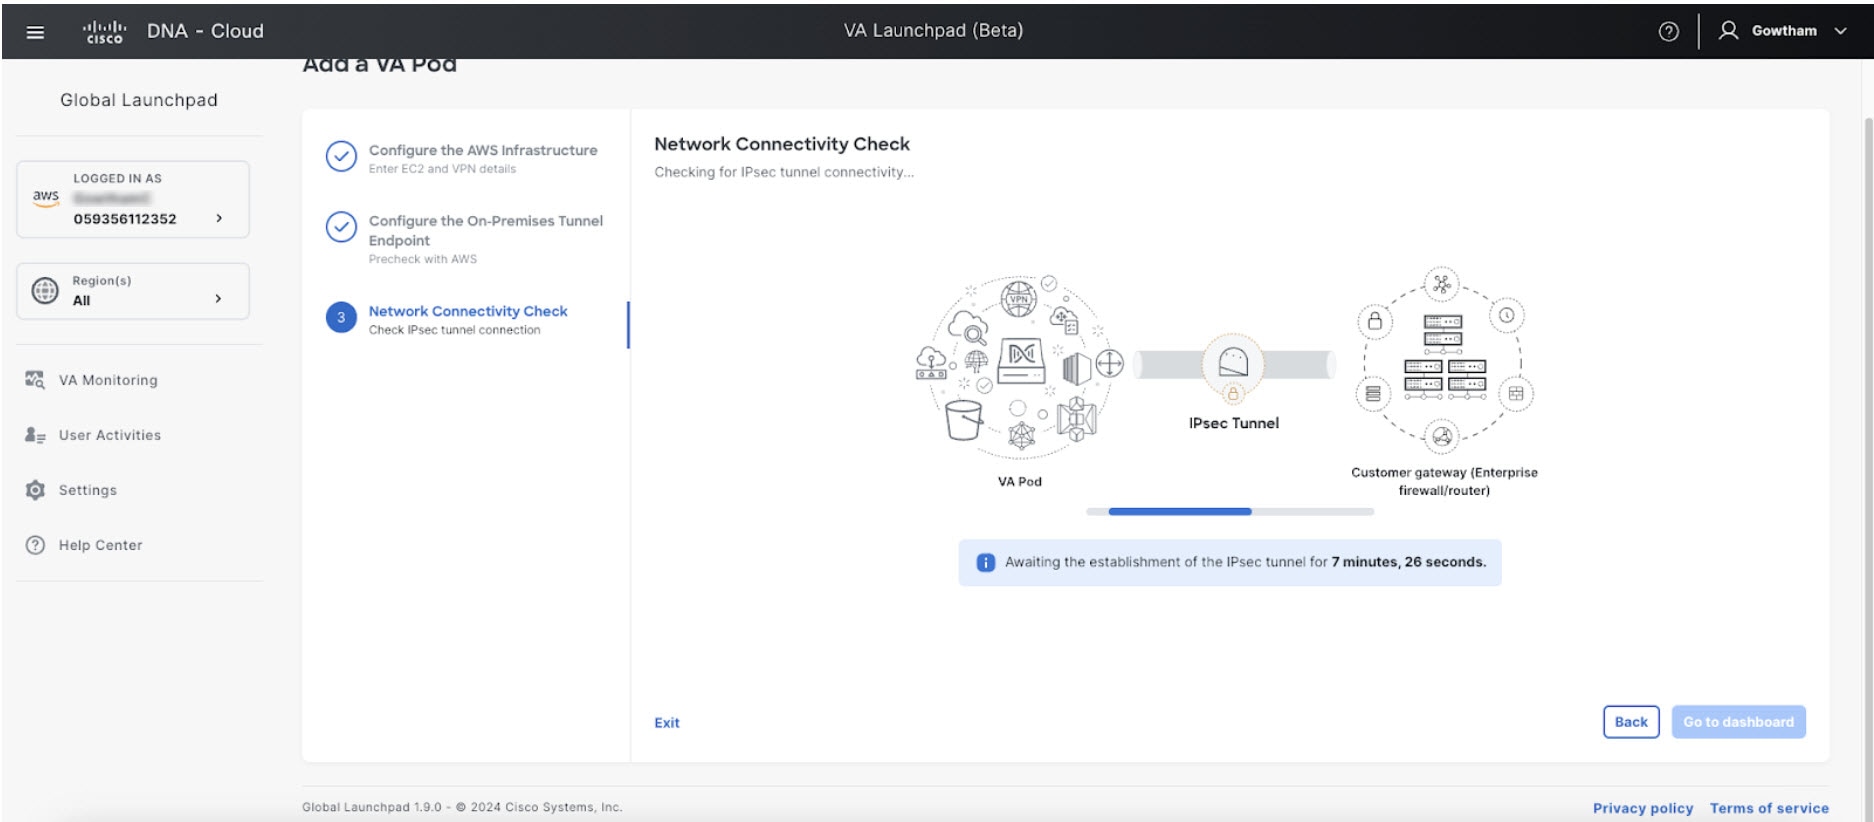Viewport: 1874px width, 822px height.
Task: Click the Network Connectivity Check heading
Action: coord(782,144)
